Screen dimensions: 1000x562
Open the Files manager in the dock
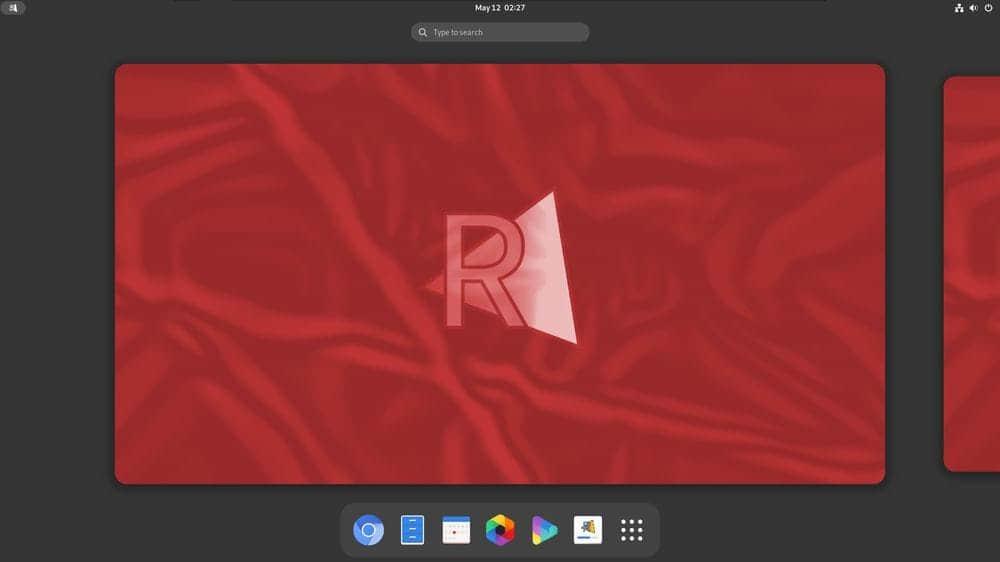[x=412, y=529]
